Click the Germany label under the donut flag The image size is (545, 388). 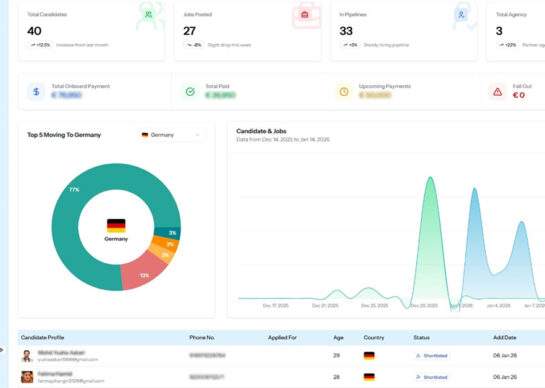[116, 239]
